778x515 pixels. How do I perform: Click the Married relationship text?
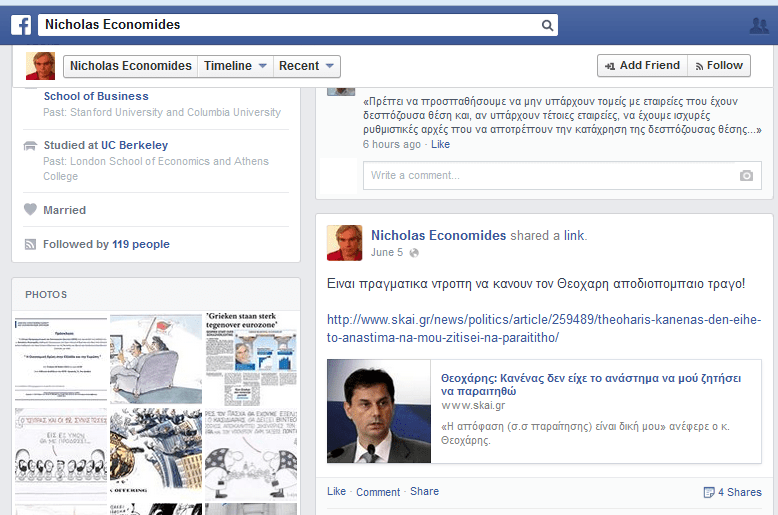click(x=65, y=210)
